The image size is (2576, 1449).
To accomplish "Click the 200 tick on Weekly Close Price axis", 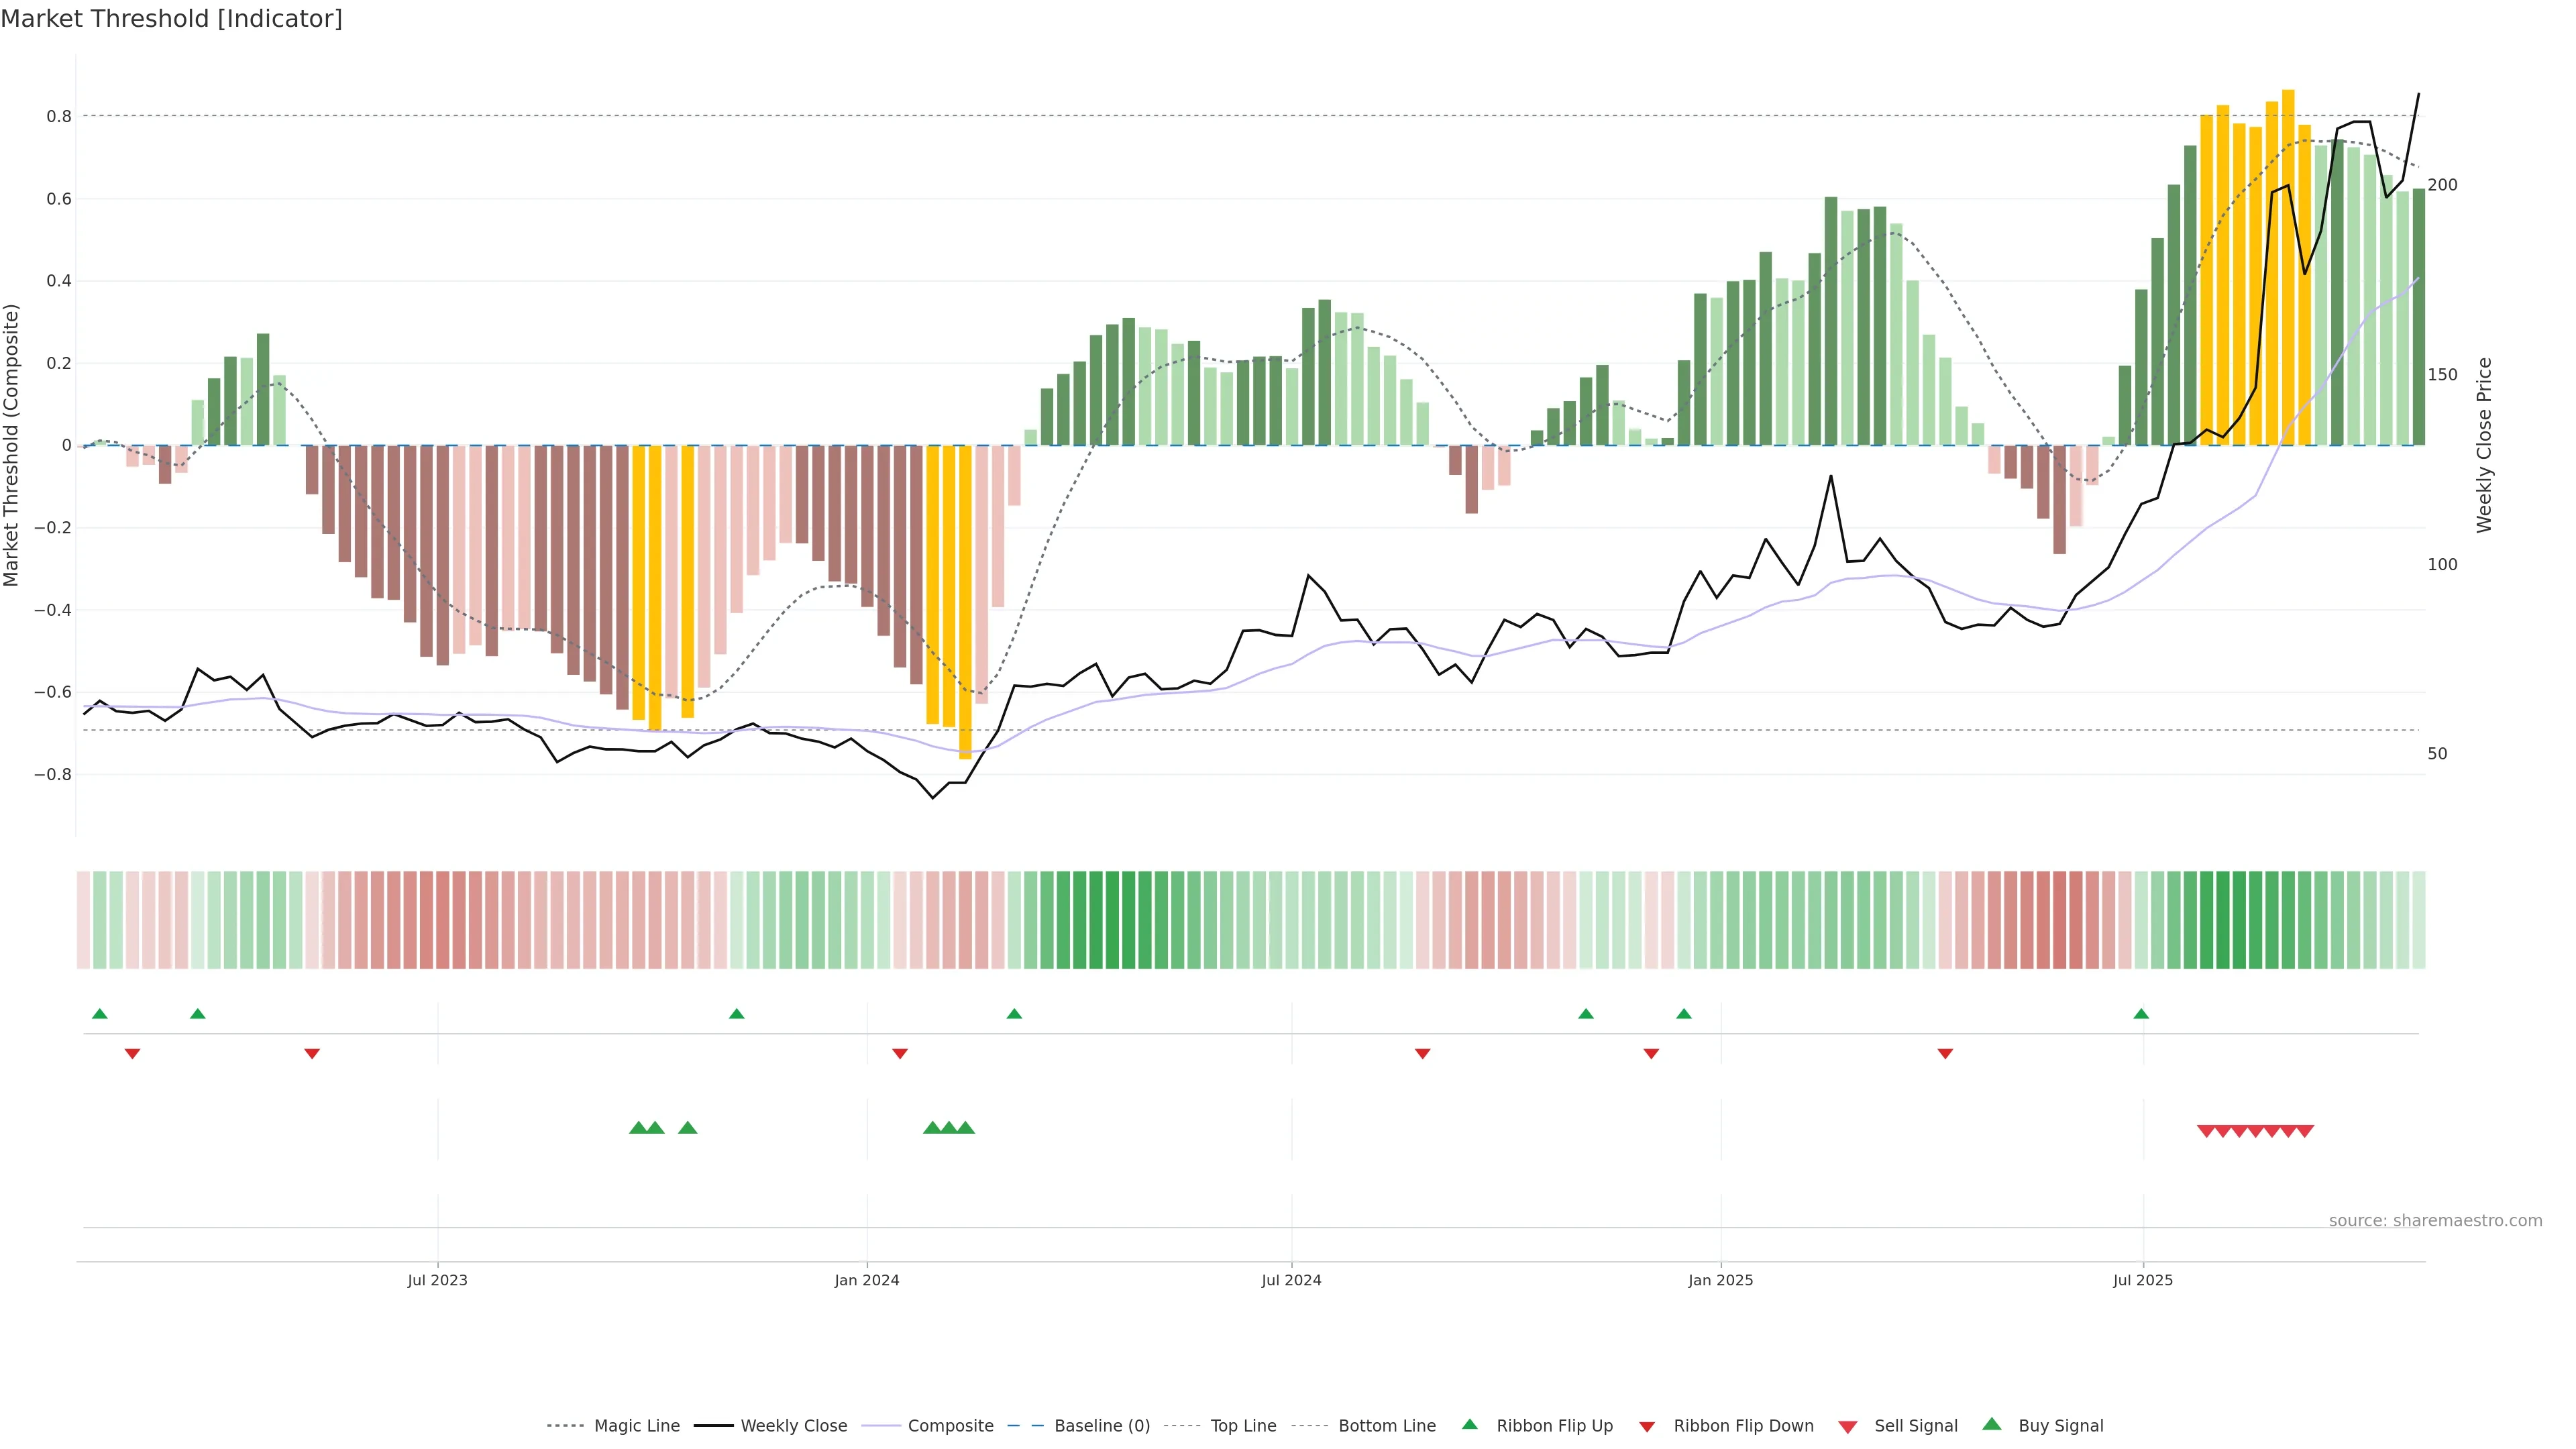I will point(2442,185).
